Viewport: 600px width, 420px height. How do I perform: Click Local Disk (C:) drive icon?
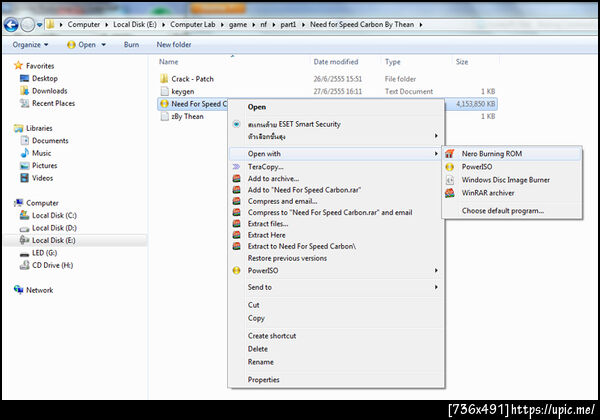(x=24, y=215)
